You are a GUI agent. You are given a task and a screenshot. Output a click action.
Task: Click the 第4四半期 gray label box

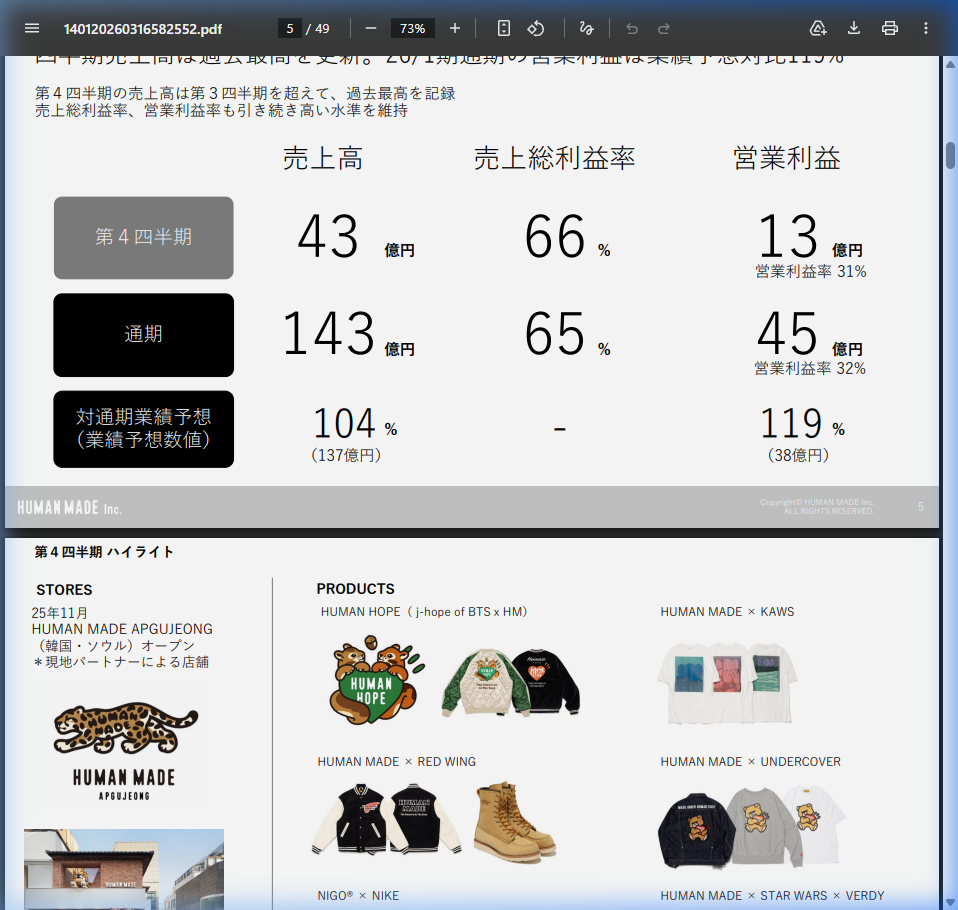(x=144, y=238)
